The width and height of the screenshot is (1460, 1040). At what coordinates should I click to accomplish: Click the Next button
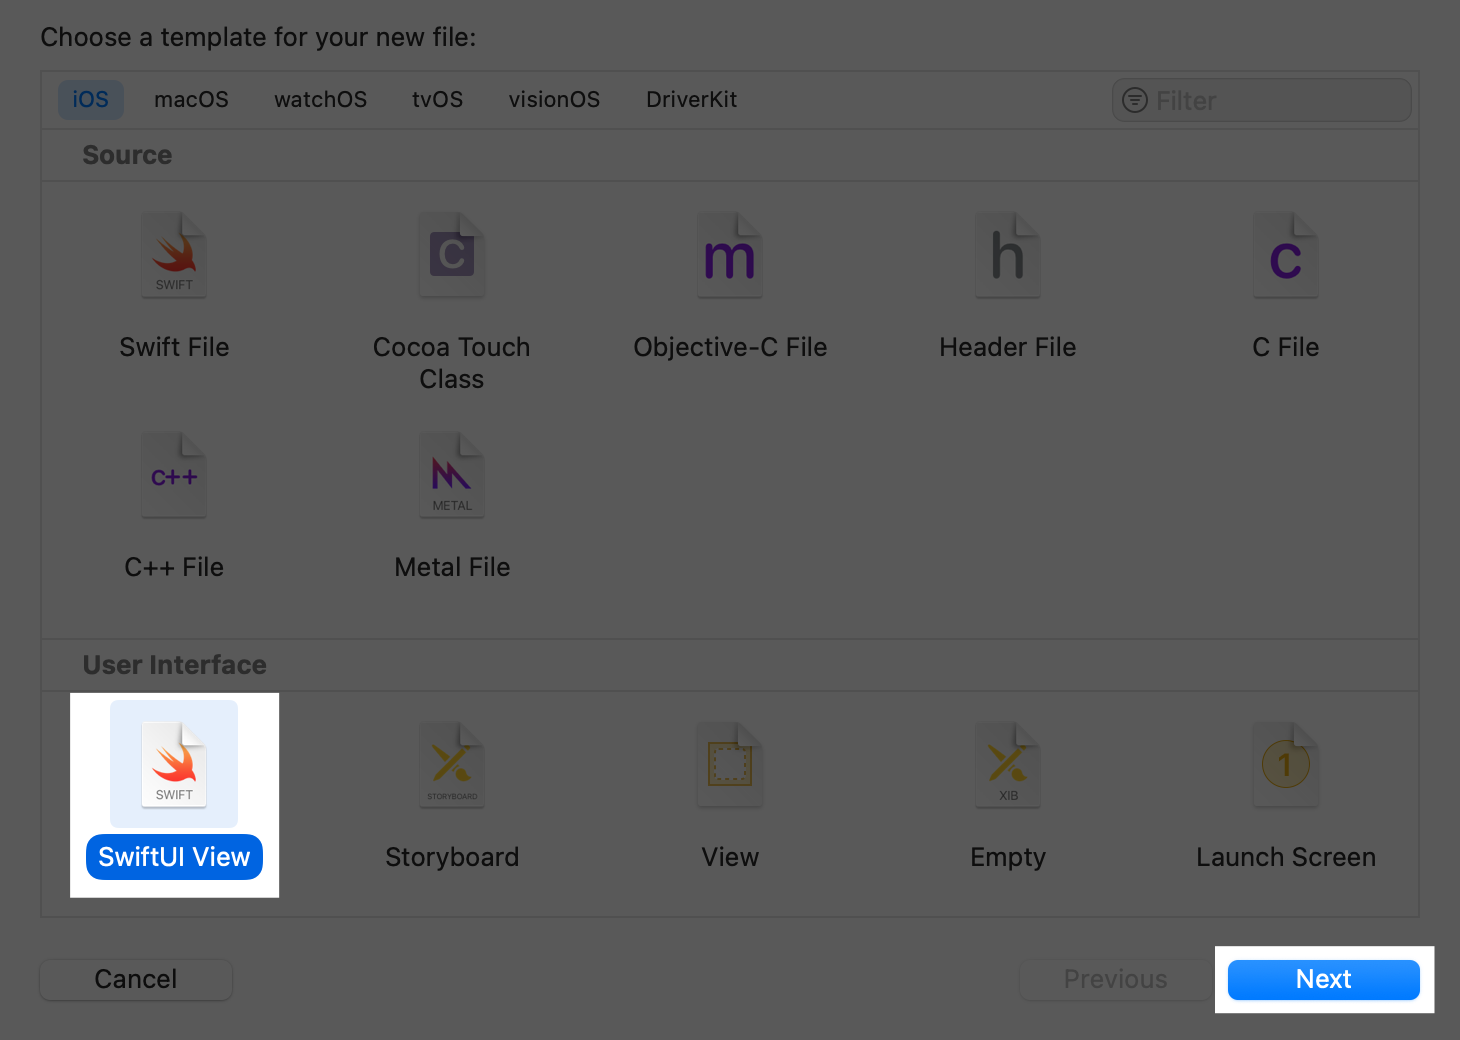click(x=1323, y=979)
